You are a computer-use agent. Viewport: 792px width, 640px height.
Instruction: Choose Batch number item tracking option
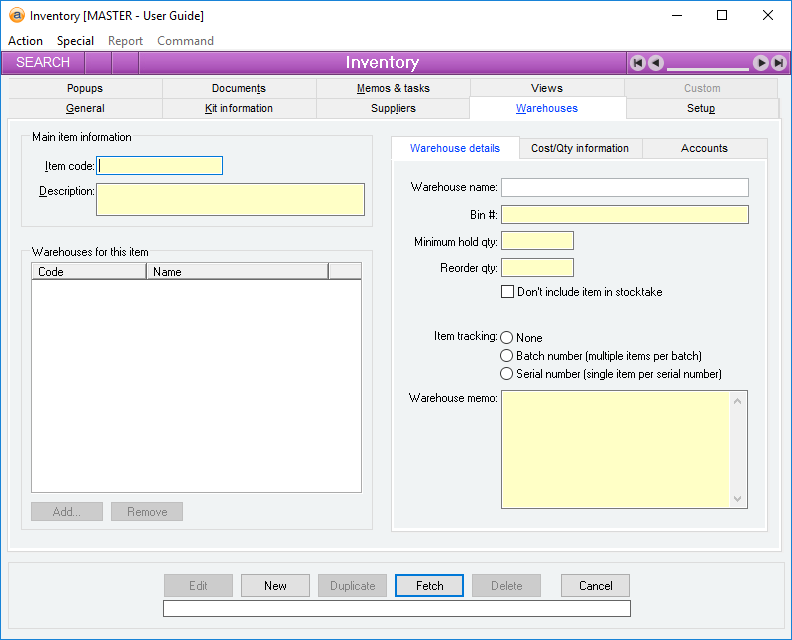pos(507,356)
